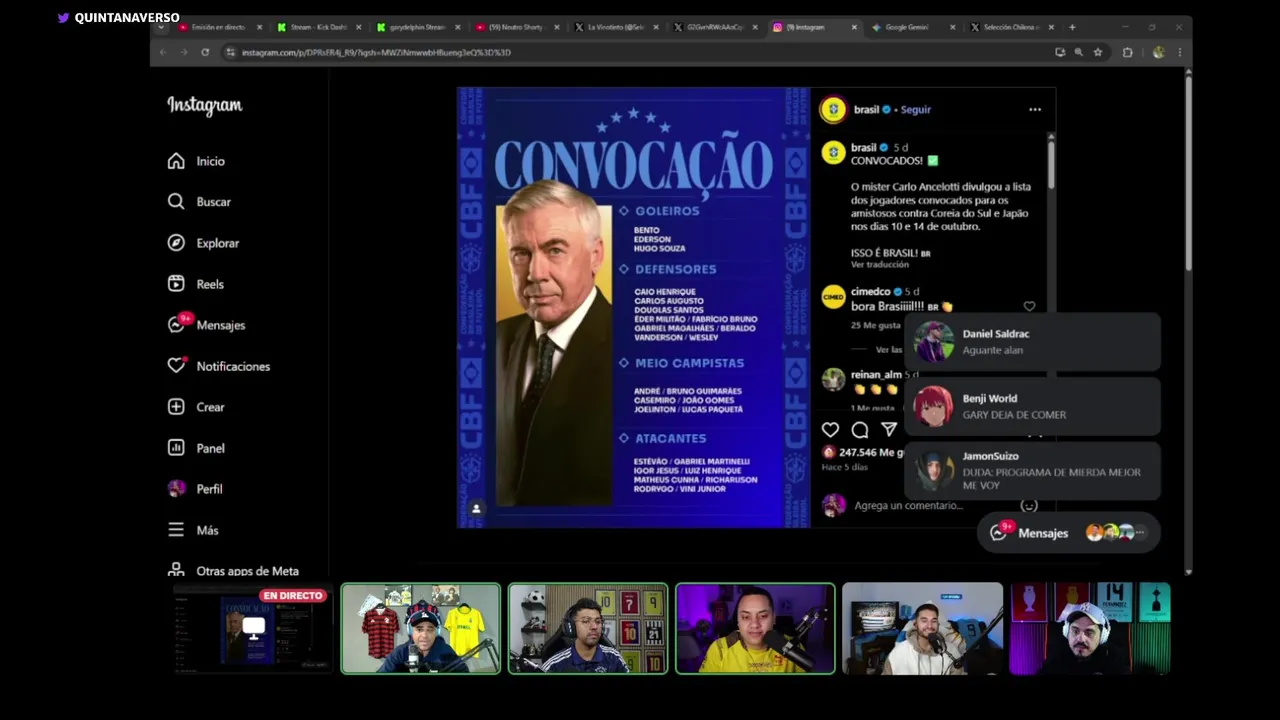Image resolution: width=1280 pixels, height=720 pixels.
Task: Switch to the La Vinotinto X tab
Action: tap(617, 27)
